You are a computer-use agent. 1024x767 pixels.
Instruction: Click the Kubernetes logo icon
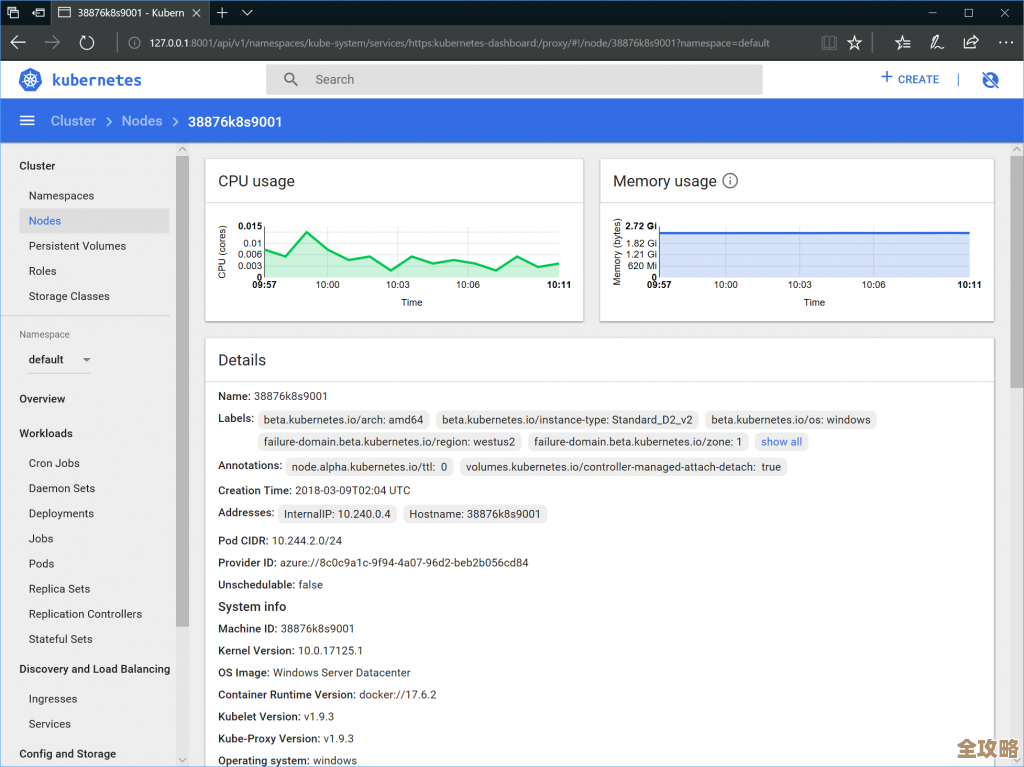[31, 80]
